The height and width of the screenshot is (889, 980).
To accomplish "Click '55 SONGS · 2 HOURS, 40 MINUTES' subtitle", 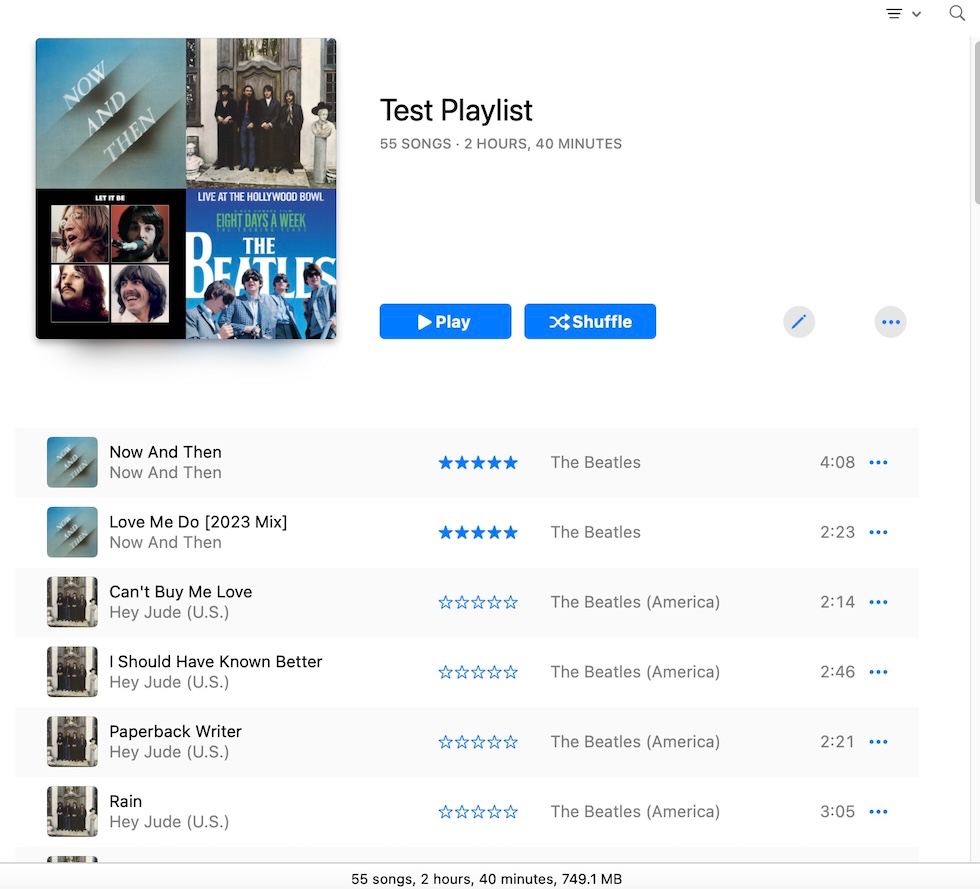I will pos(501,144).
